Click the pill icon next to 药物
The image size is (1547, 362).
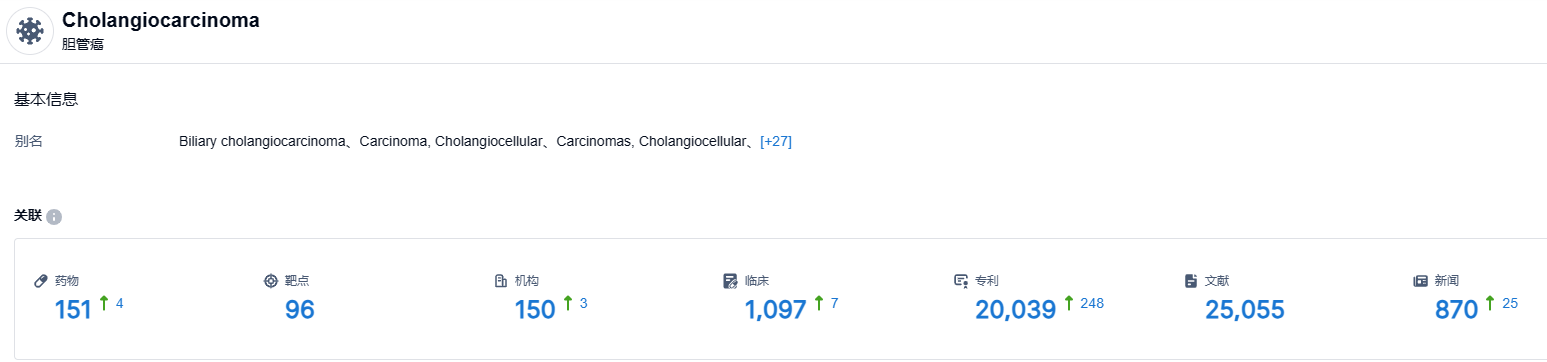[41, 281]
